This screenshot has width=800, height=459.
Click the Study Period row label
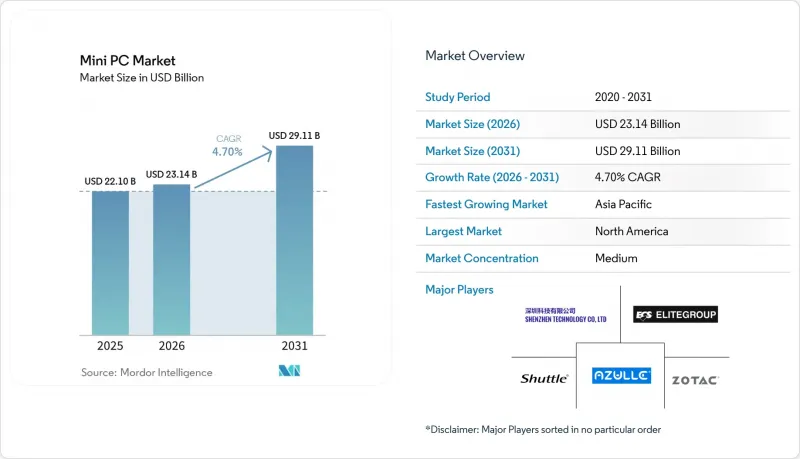coord(458,97)
